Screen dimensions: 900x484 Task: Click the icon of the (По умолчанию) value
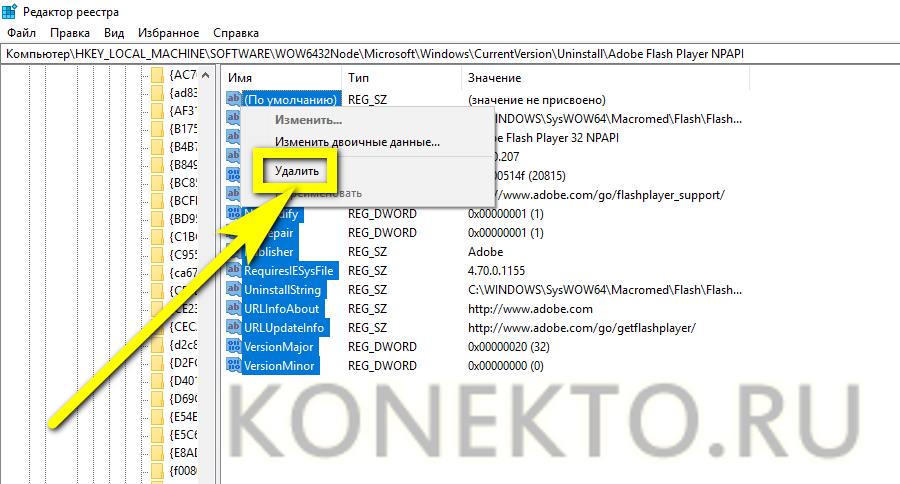pos(235,100)
